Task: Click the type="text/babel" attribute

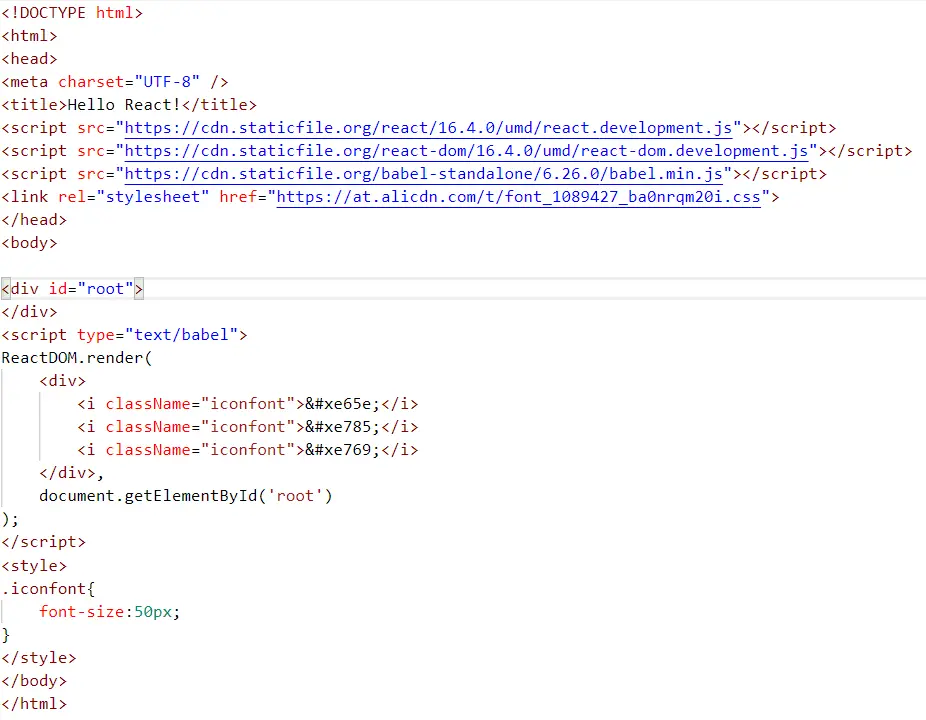Action: point(158,335)
